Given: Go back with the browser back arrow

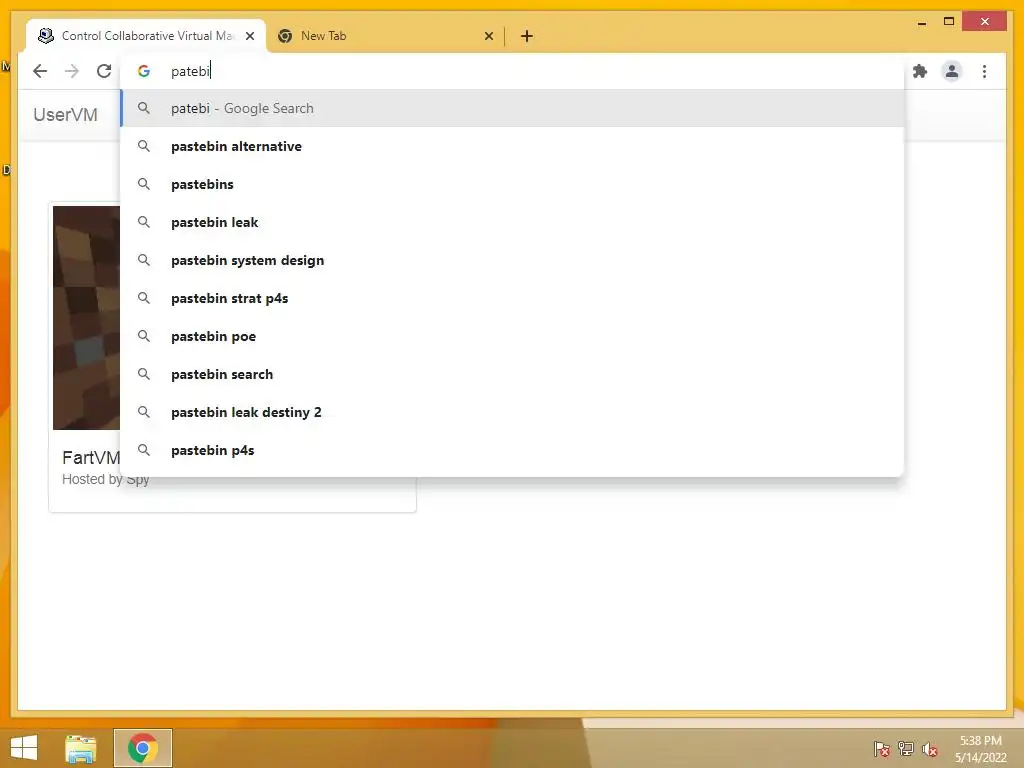Looking at the screenshot, I should [40, 71].
